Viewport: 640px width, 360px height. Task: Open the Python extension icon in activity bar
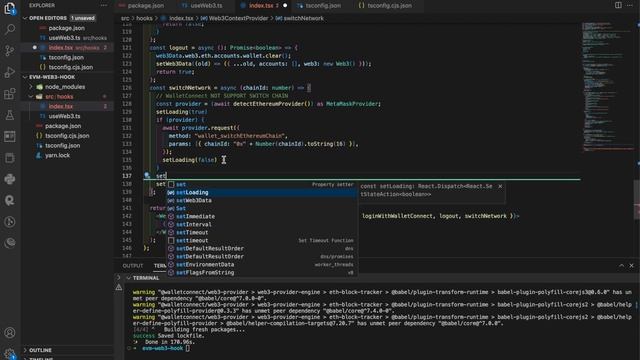click(x=9, y=179)
